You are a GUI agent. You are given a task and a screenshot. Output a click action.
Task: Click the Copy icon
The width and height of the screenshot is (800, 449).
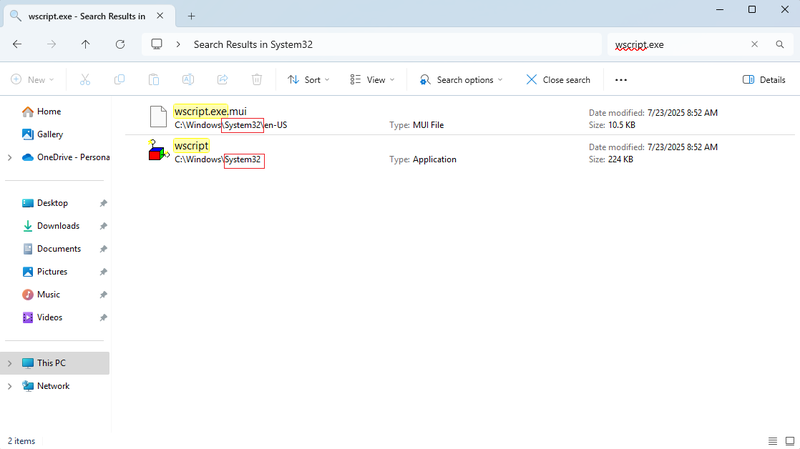click(119, 80)
